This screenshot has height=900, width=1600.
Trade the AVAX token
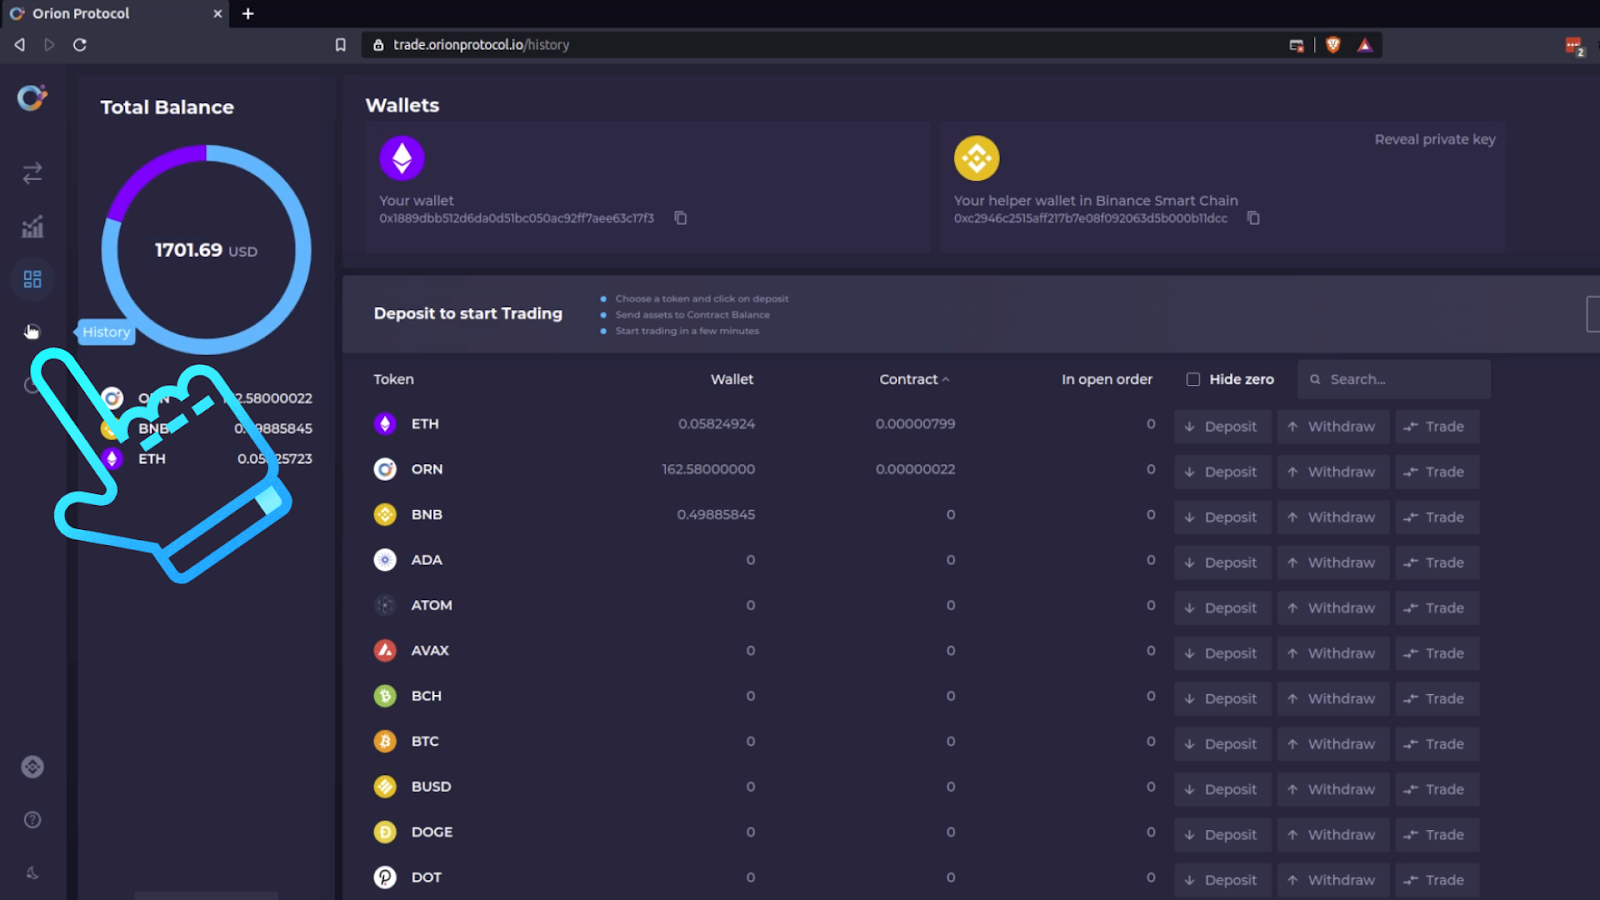(1436, 654)
